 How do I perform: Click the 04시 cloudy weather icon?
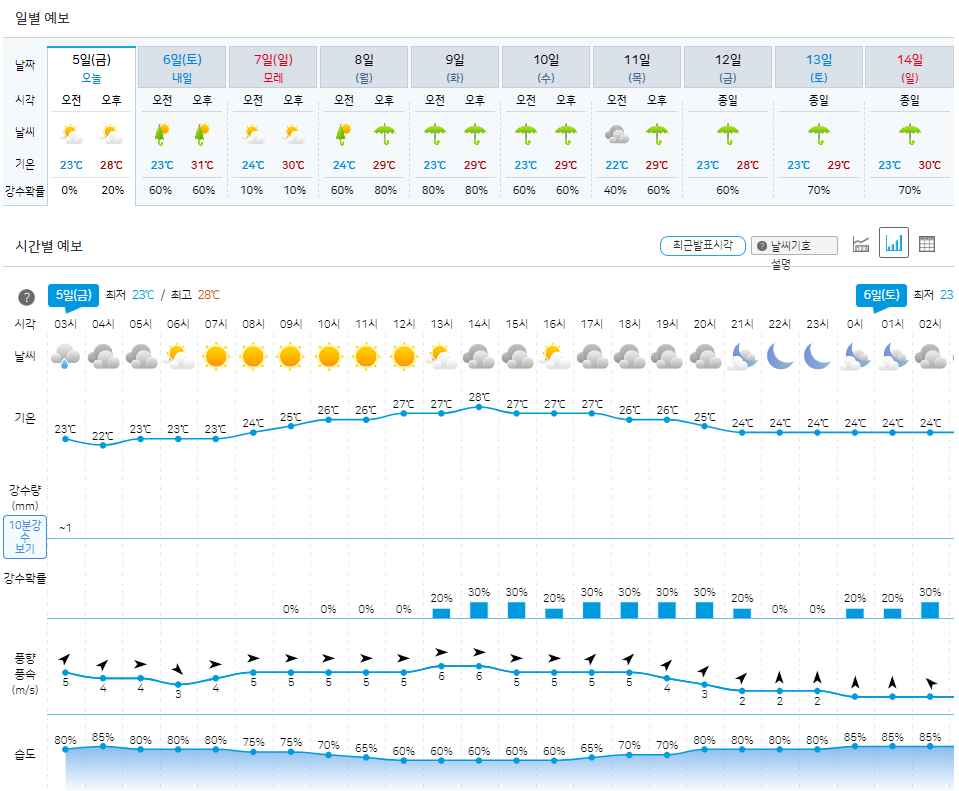click(x=103, y=356)
